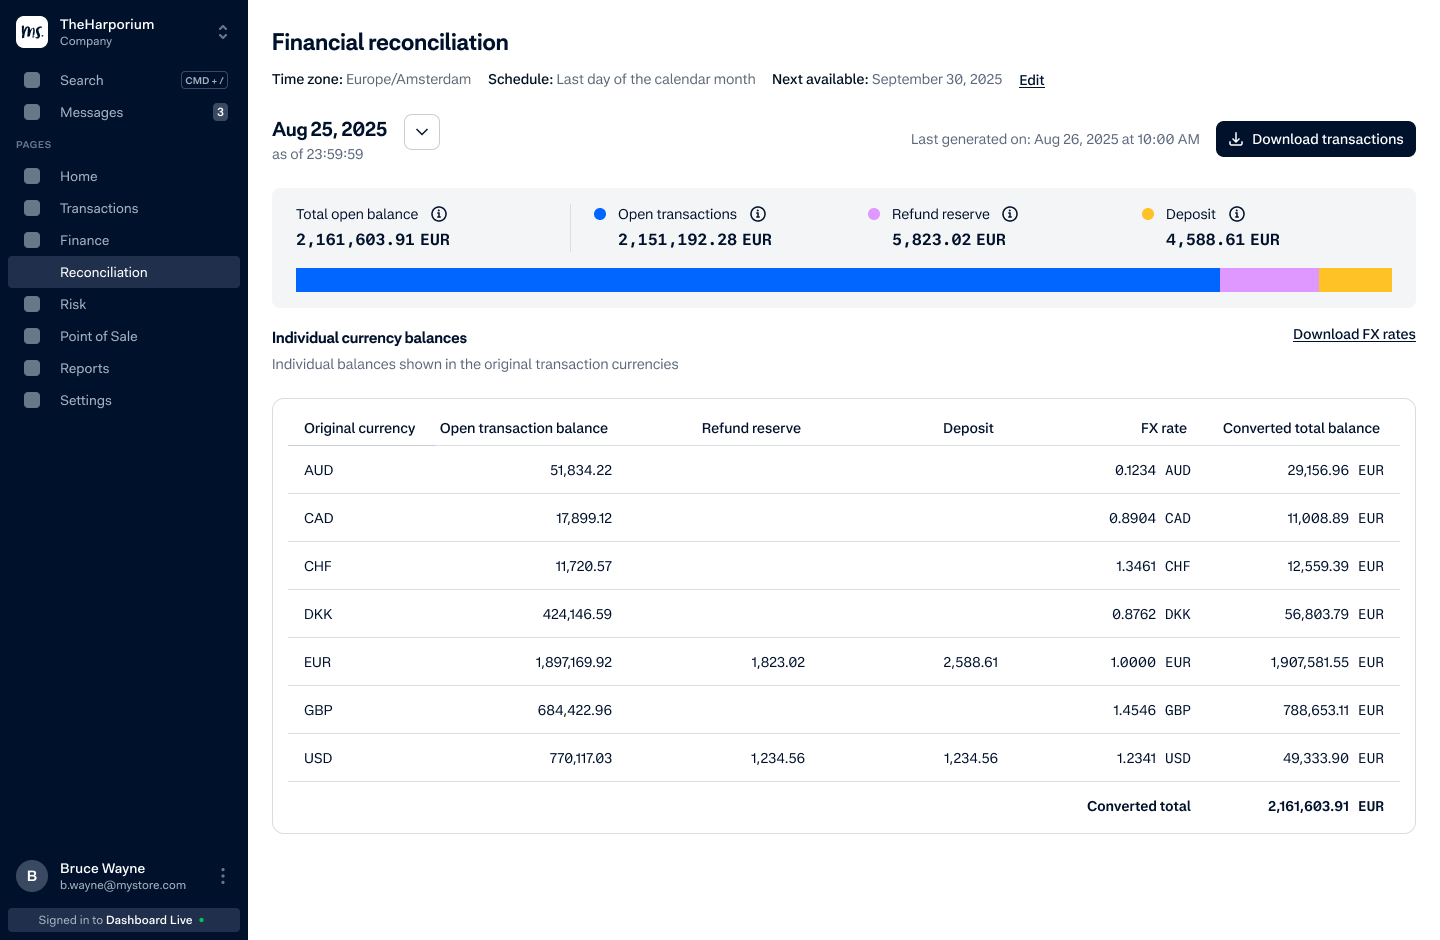Show info for Deposit
The width and height of the screenshot is (1440, 940).
1237,214
